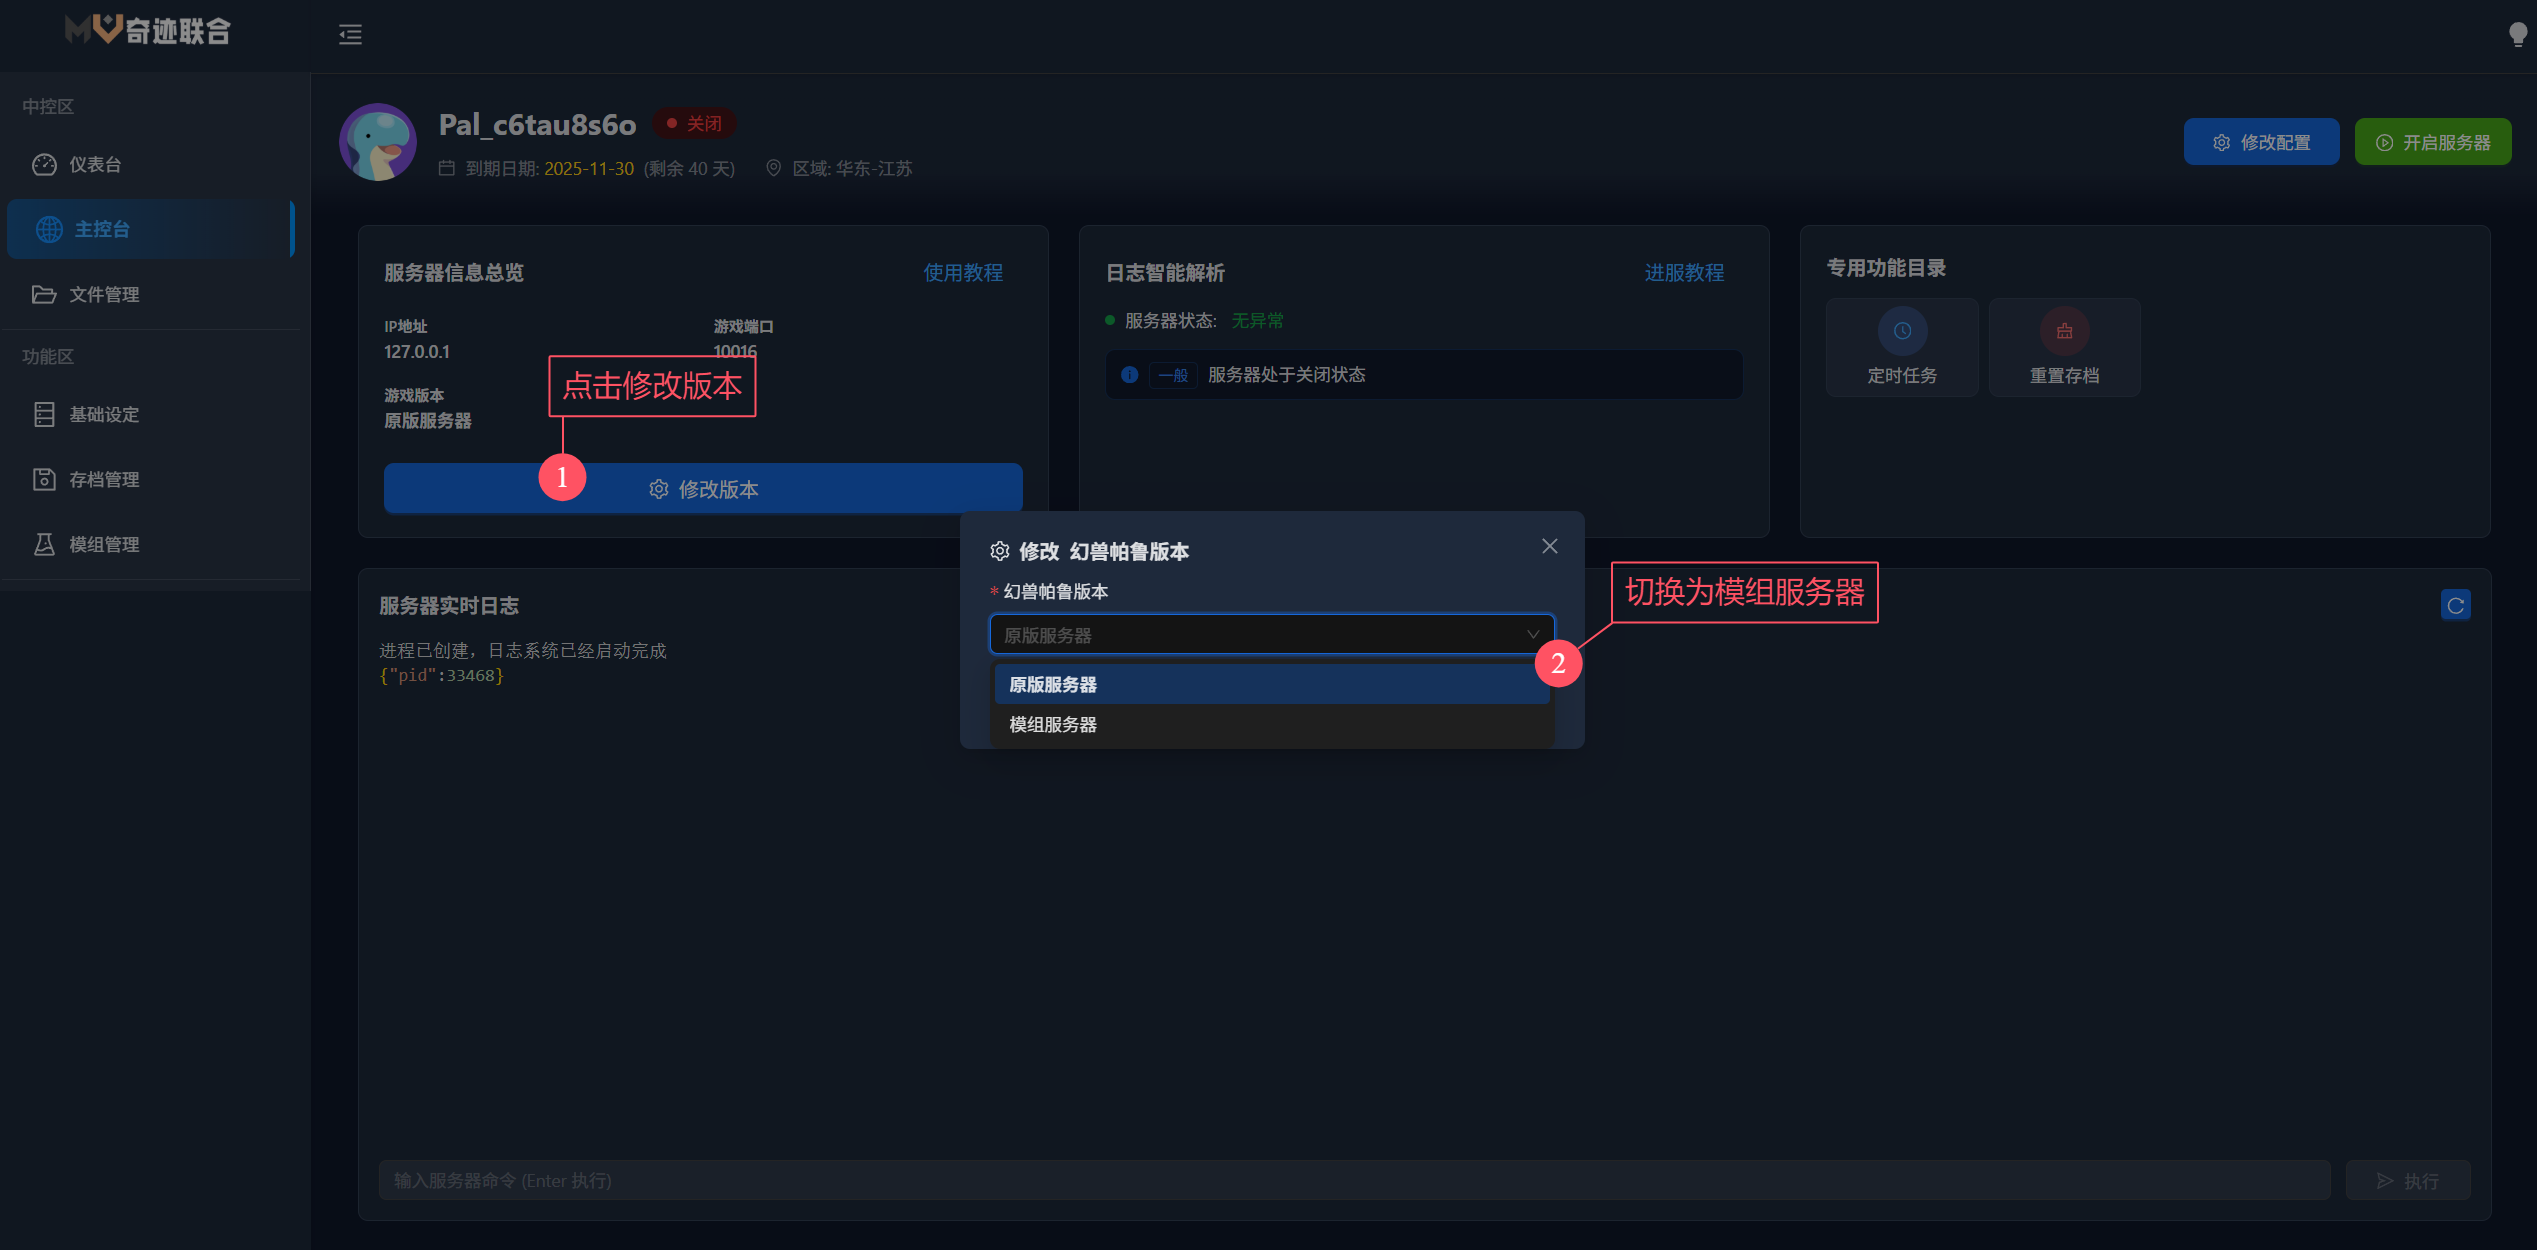2537x1250 pixels.
Task: Click the 修改版本 button
Action: (x=703, y=488)
